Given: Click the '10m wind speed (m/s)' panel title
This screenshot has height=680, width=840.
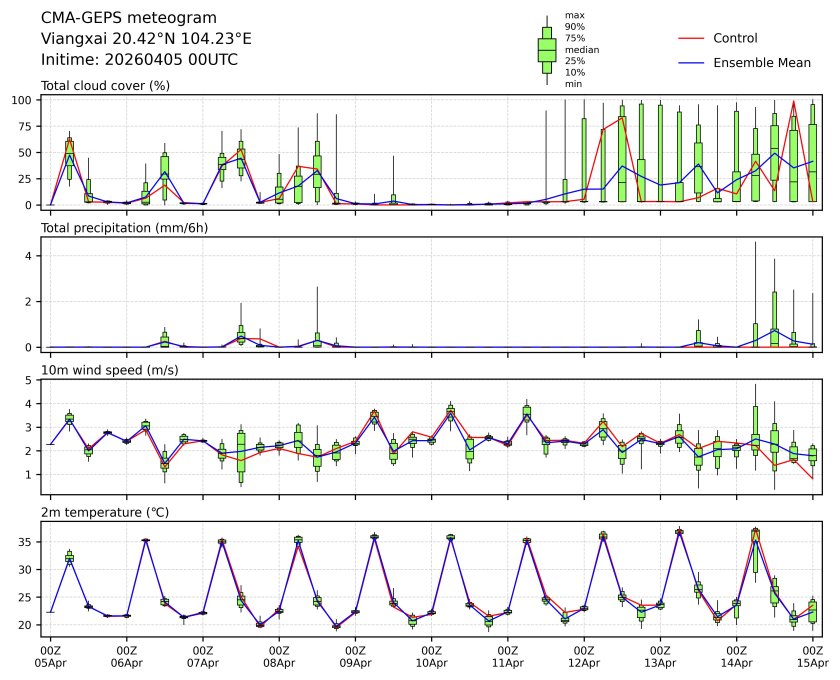Looking at the screenshot, I should point(109,370).
